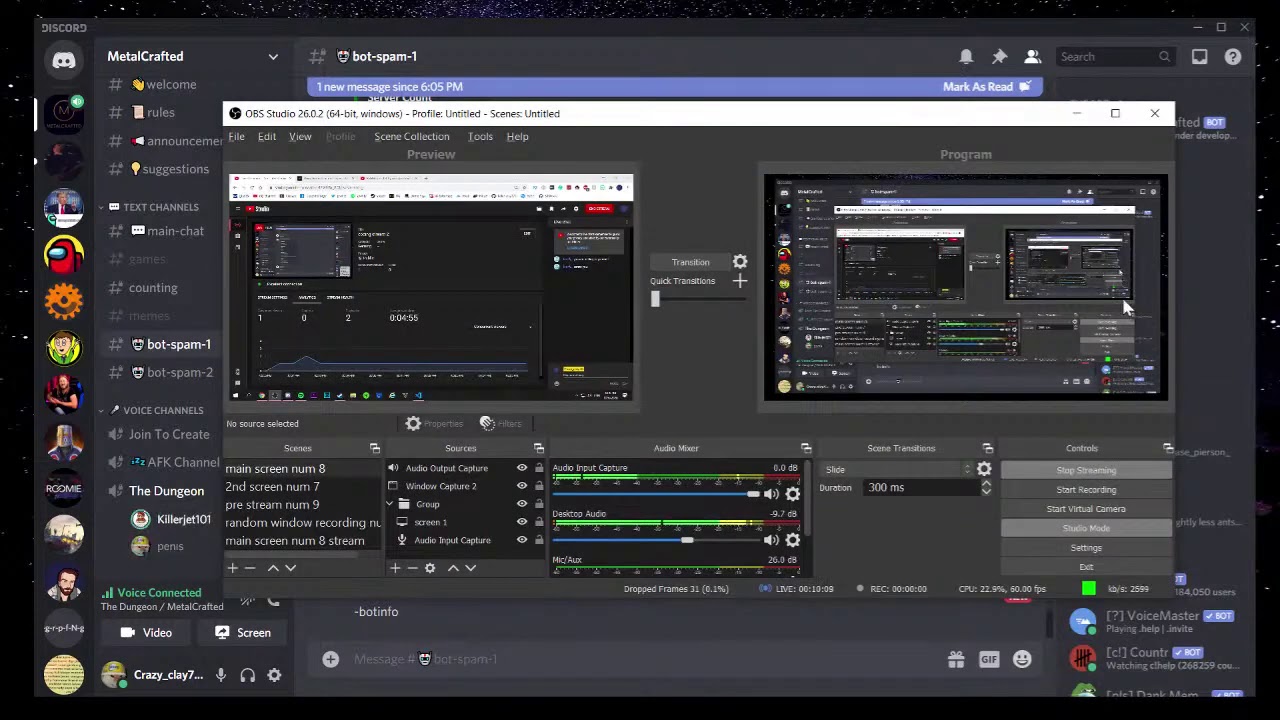Adjust Duration stepper arrows
The height and width of the screenshot is (720, 1280).
986,488
